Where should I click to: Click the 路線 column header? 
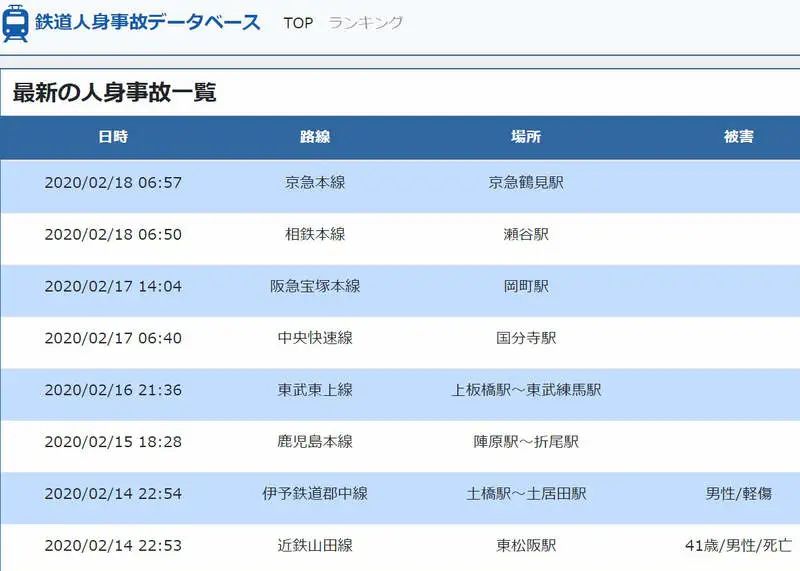[315, 137]
